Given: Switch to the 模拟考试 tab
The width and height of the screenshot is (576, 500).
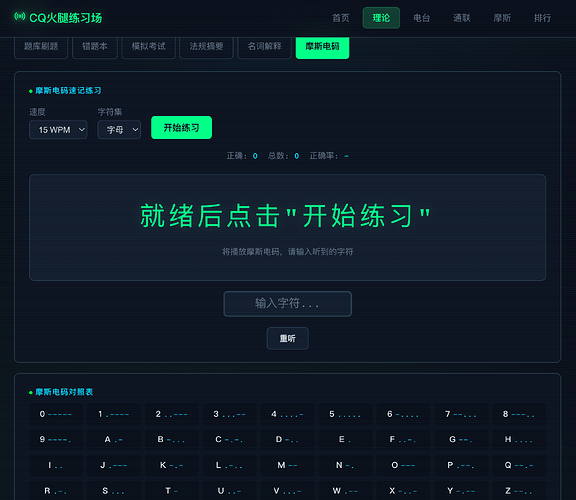Looking at the screenshot, I should (148, 47).
